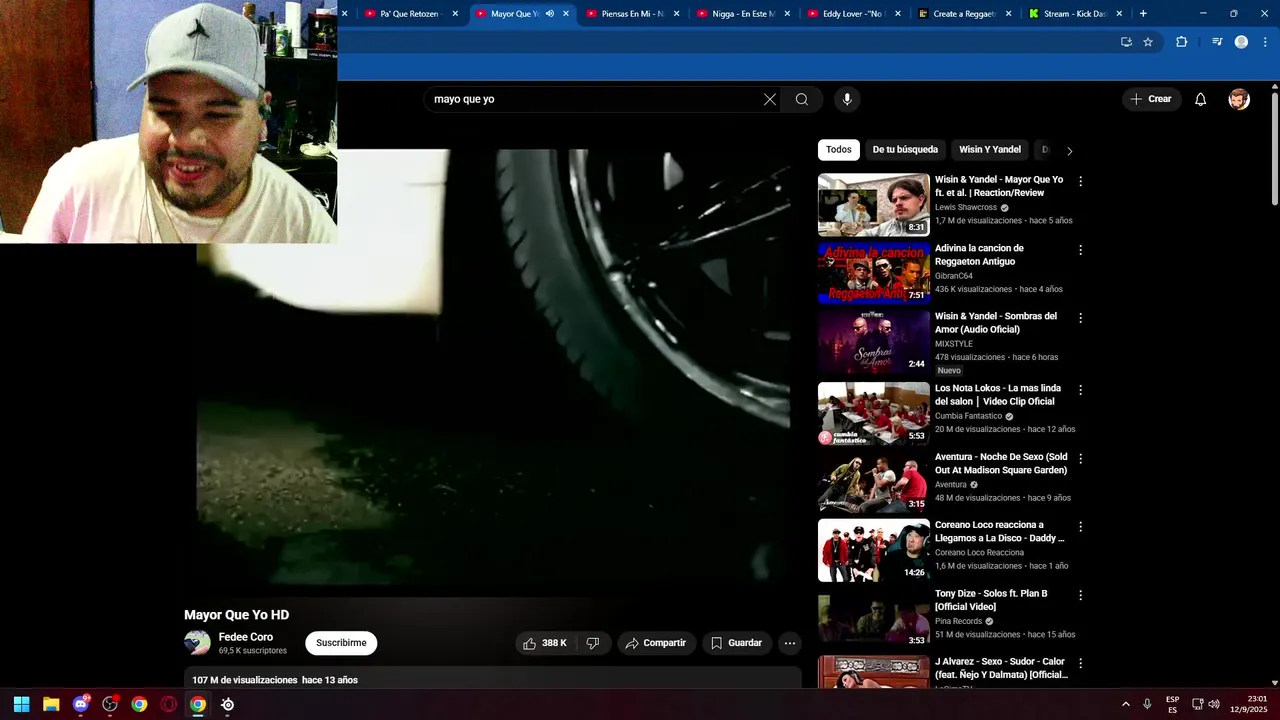
Task: Open Adivina la cancion Reggaeton thumbnail
Action: click(x=874, y=273)
